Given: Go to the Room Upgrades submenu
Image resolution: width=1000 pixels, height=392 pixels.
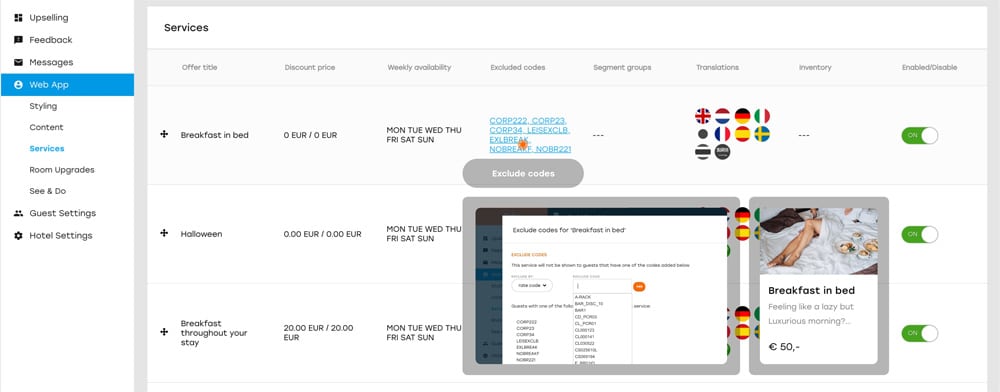Looking at the screenshot, I should click(x=62, y=170).
